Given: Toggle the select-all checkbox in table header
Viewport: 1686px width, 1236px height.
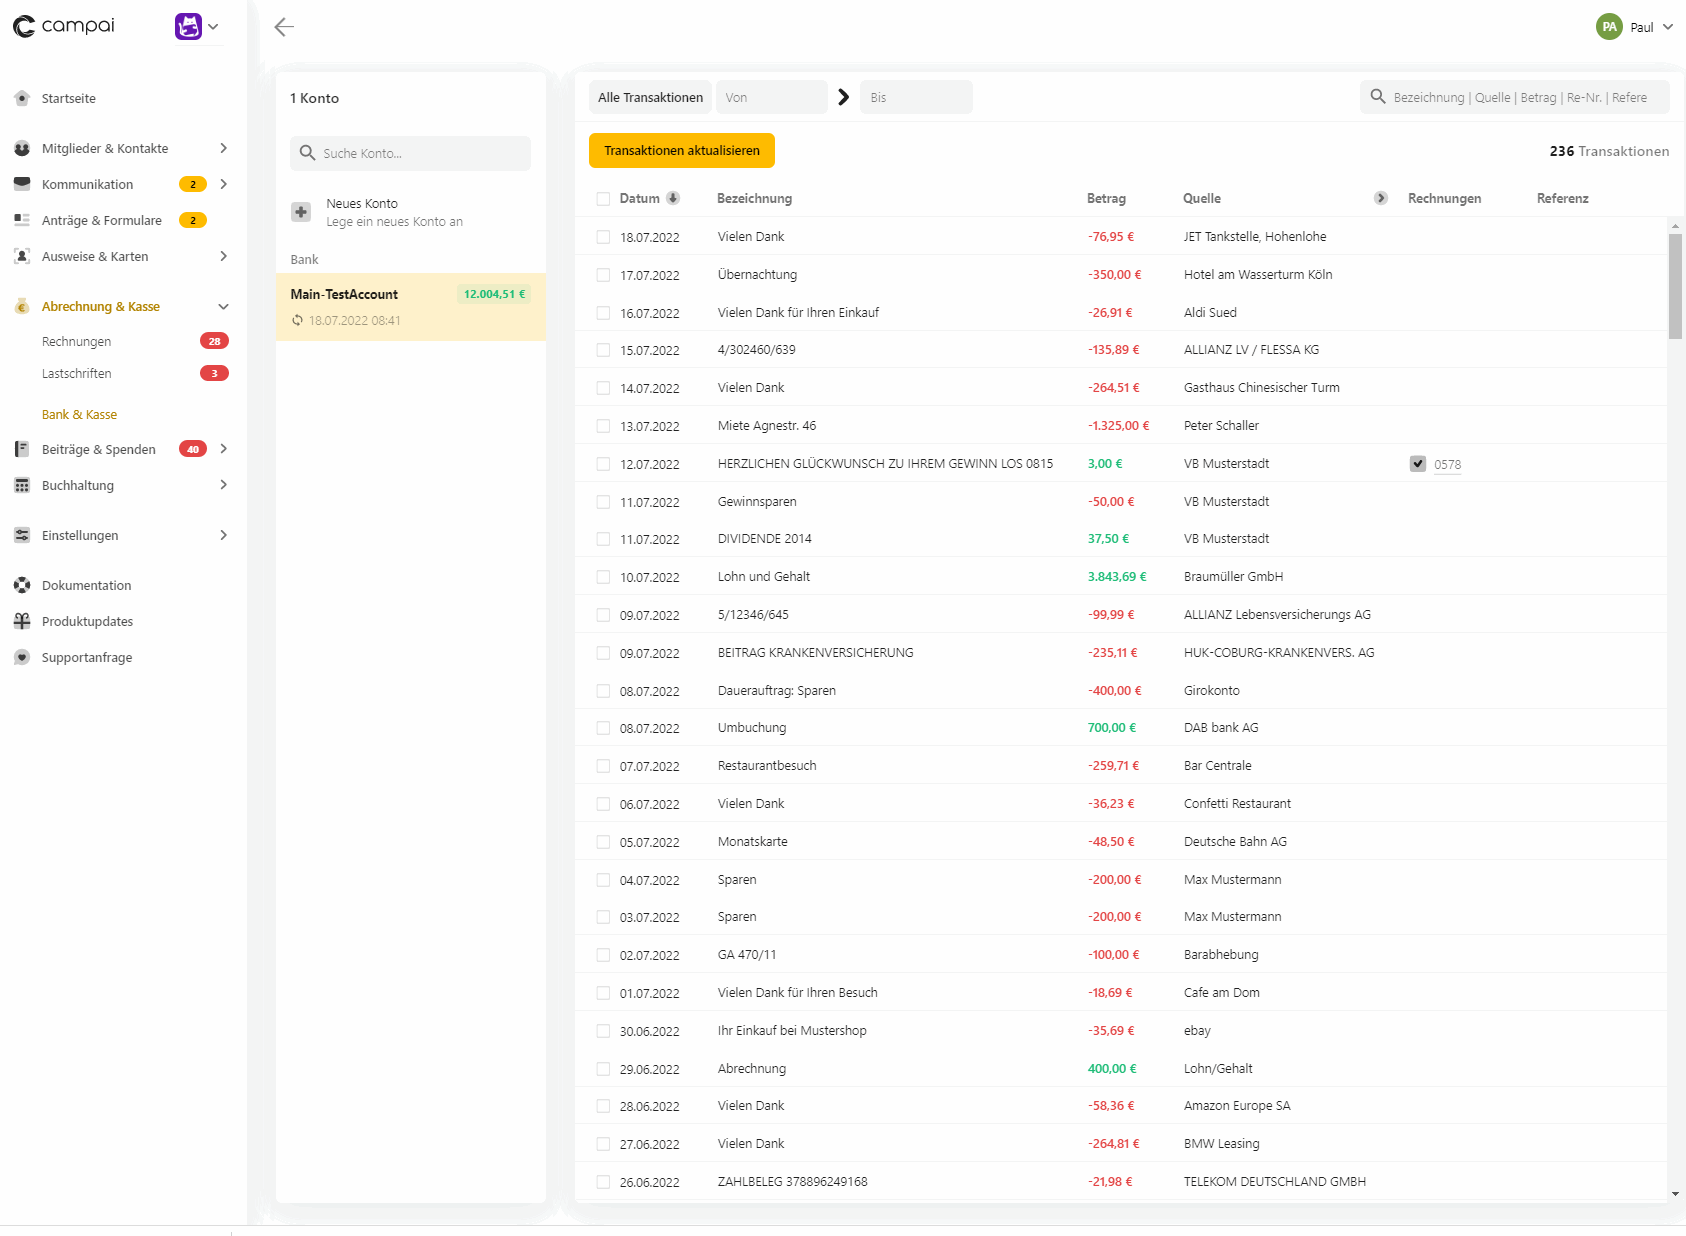Looking at the screenshot, I should [x=603, y=199].
